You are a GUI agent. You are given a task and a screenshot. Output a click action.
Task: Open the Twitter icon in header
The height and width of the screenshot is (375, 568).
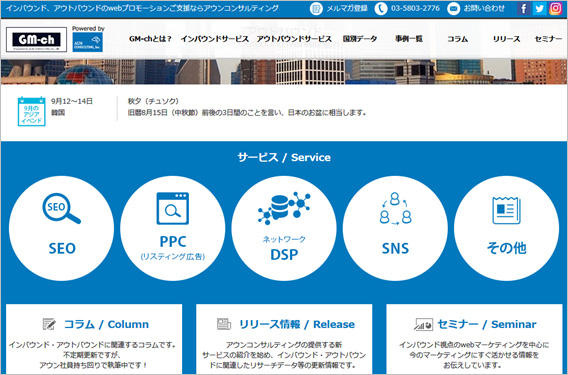(x=539, y=8)
